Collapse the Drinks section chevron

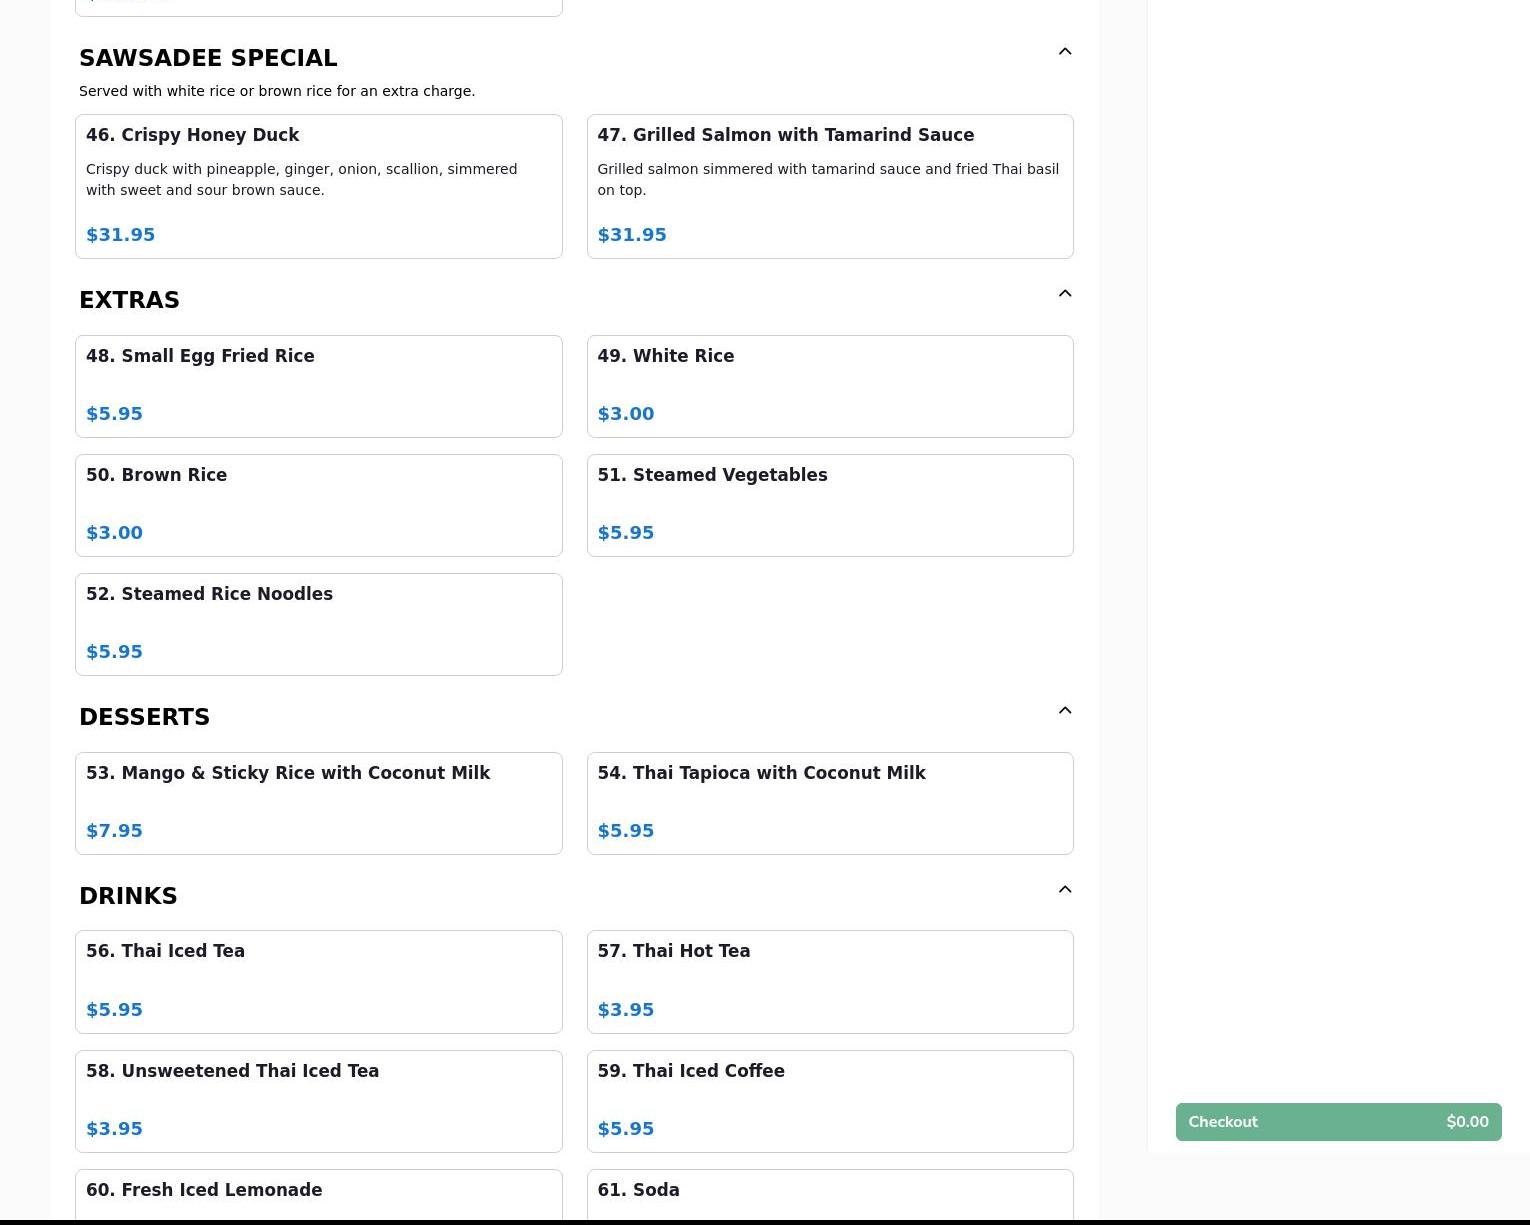1064,890
